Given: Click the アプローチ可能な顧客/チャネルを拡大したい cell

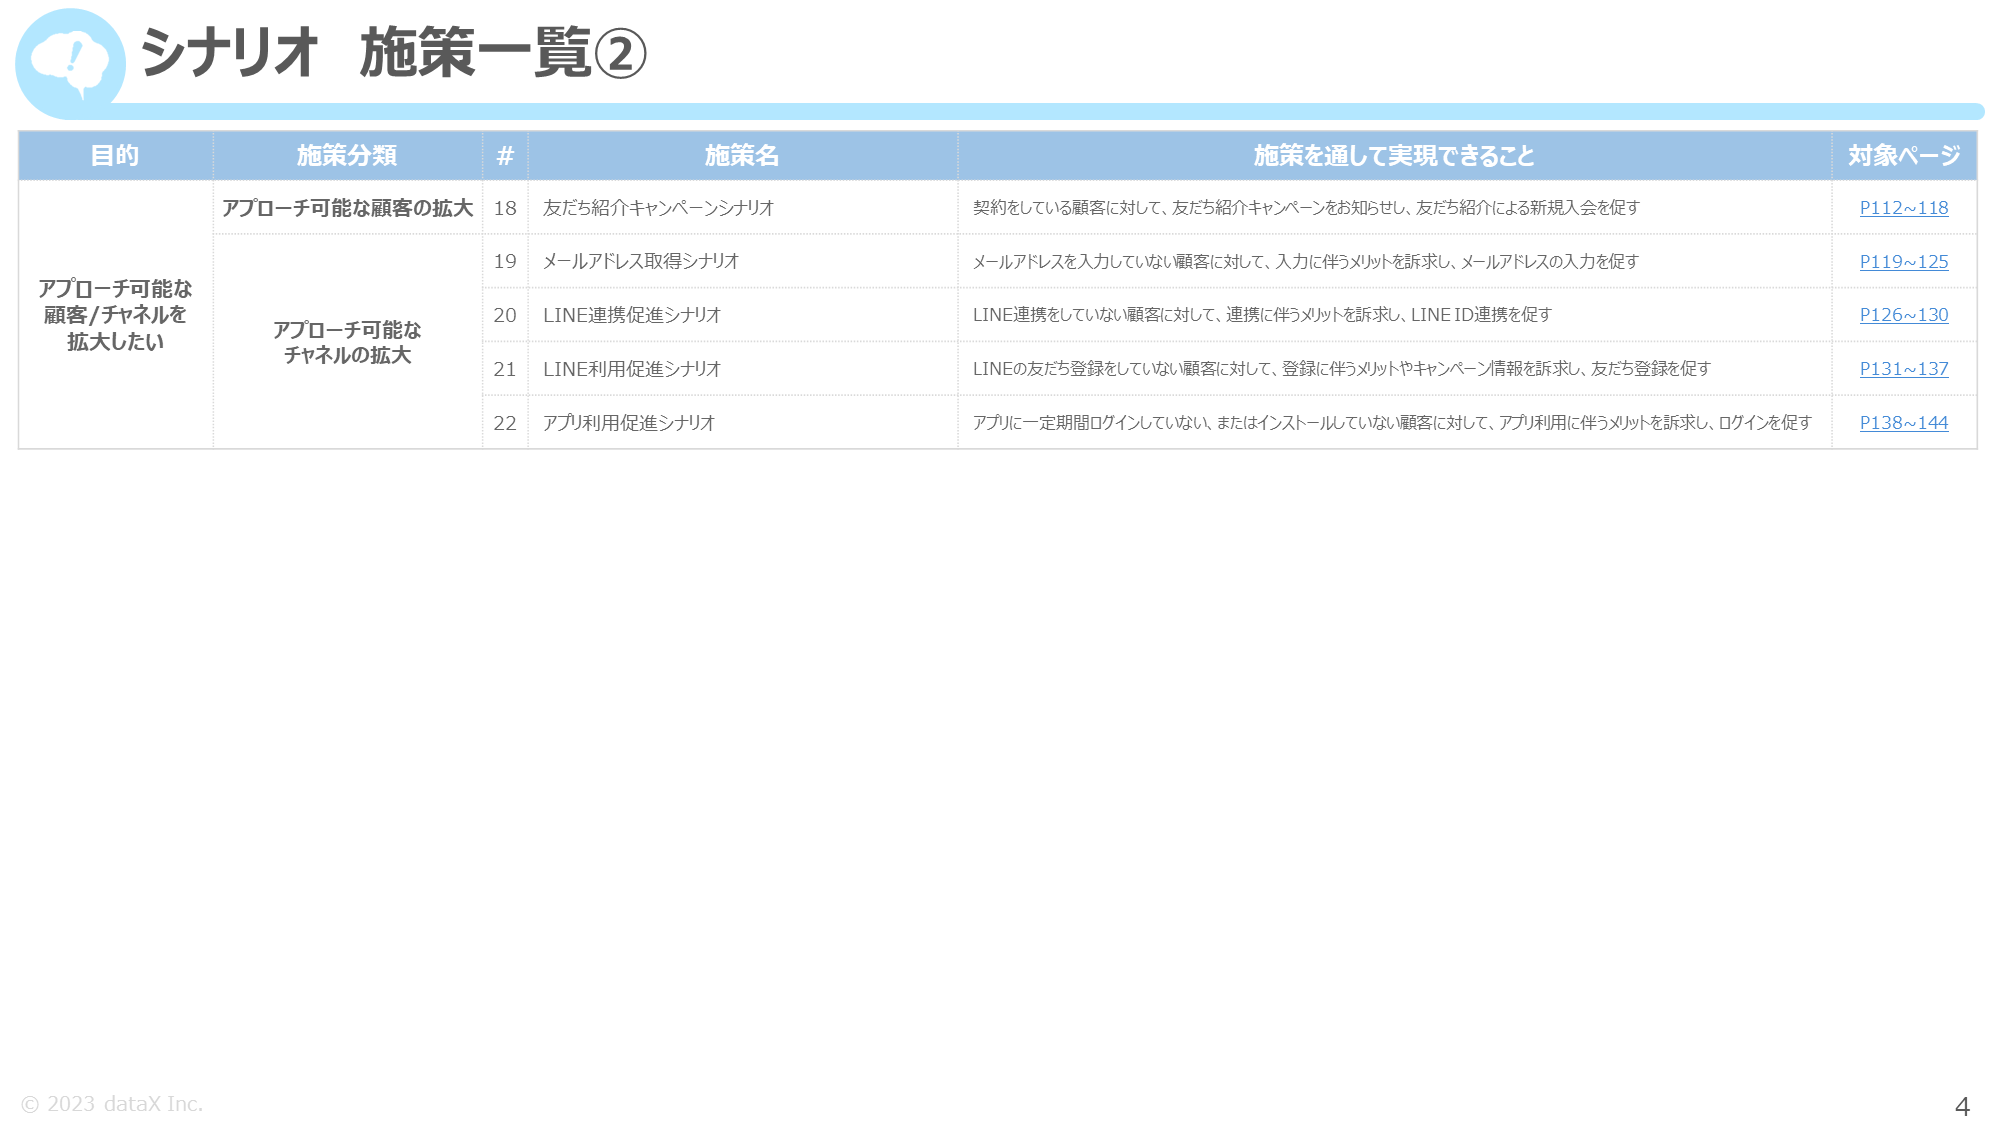Looking at the screenshot, I should click(x=115, y=315).
